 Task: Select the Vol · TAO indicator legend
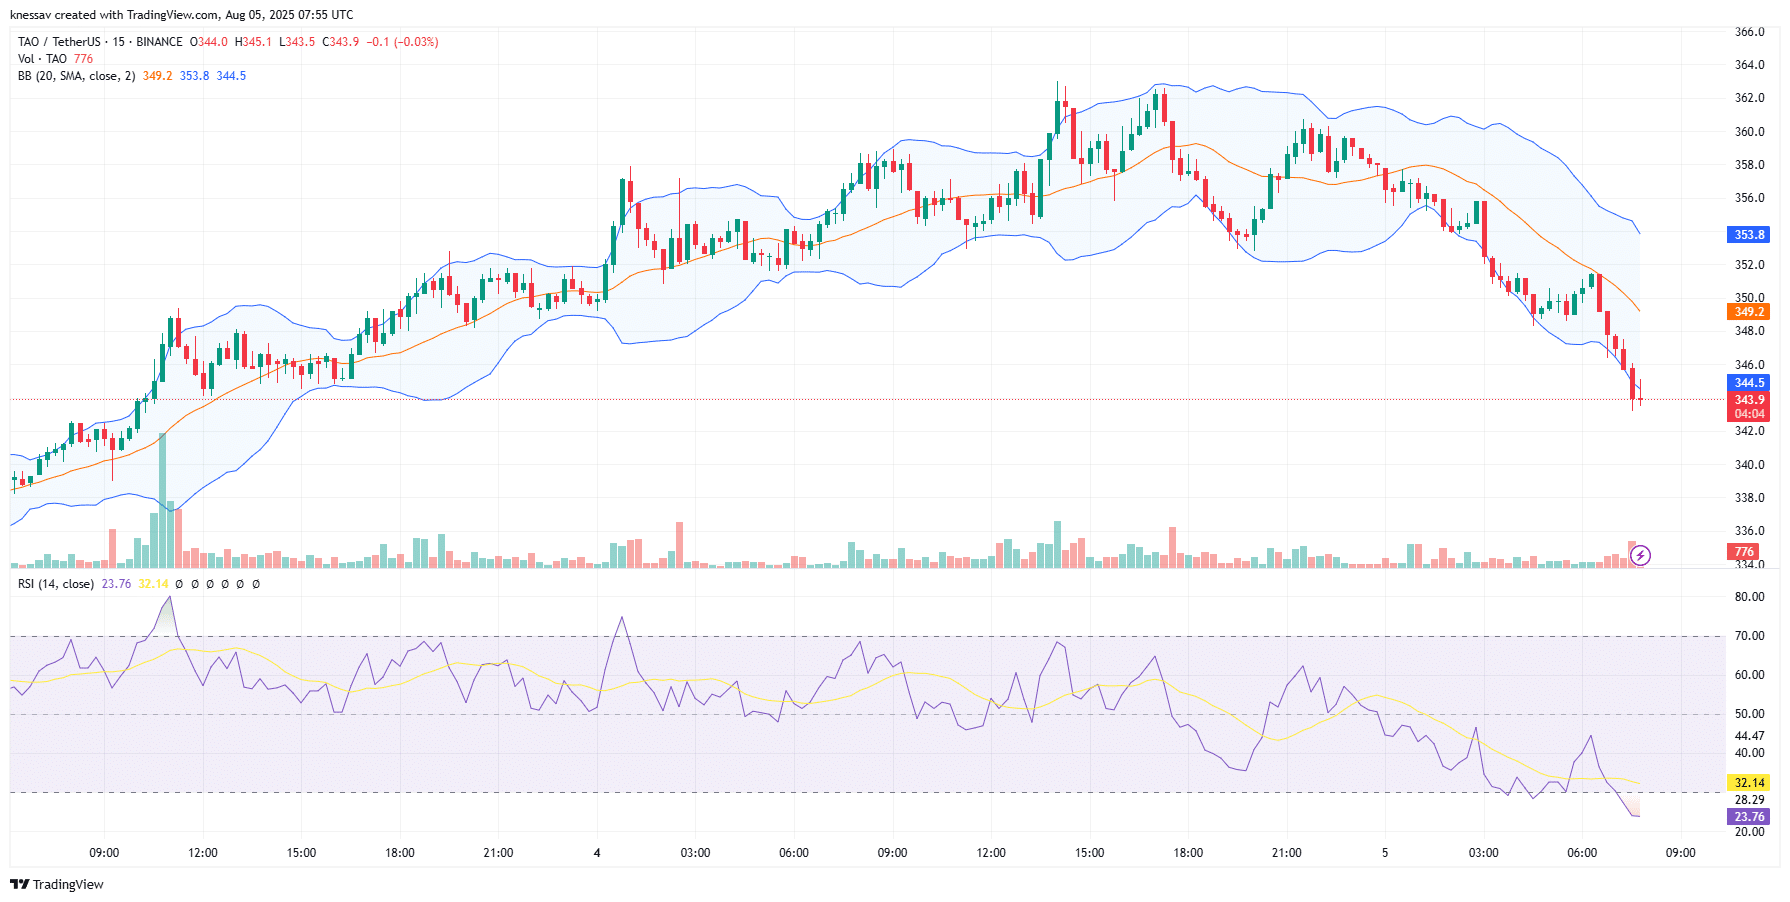click(42, 59)
